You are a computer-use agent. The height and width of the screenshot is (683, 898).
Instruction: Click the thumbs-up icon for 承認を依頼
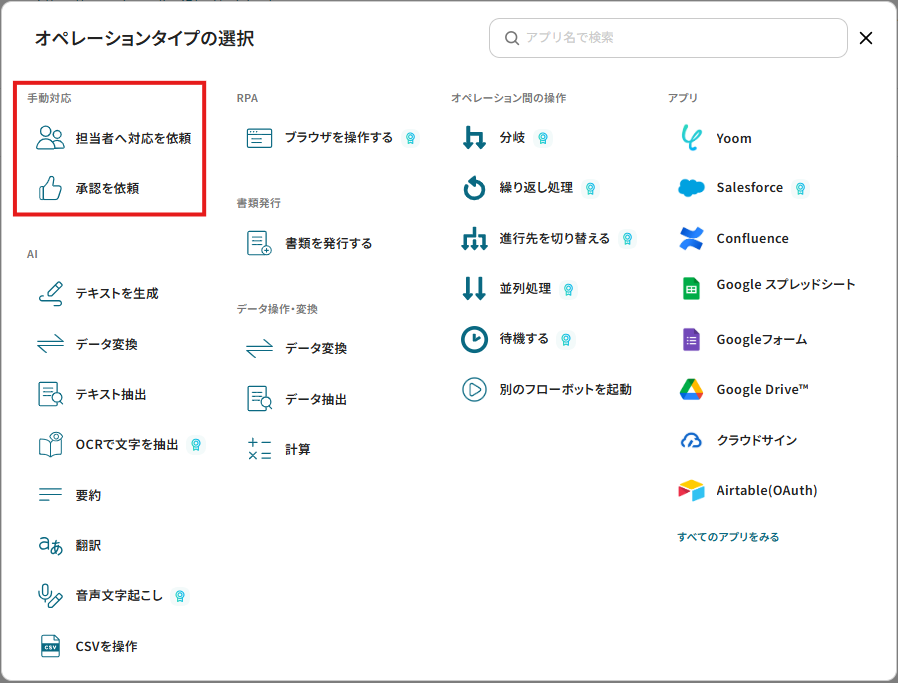coord(50,188)
